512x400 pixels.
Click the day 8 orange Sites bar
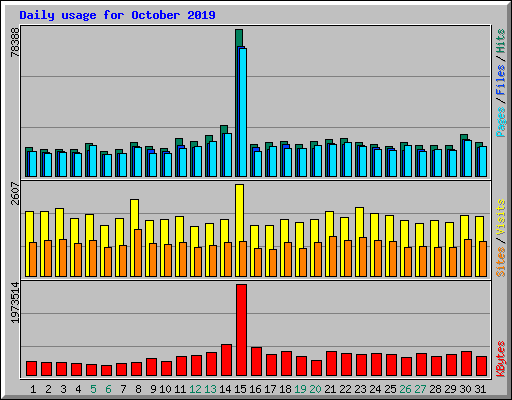[x=138, y=253]
